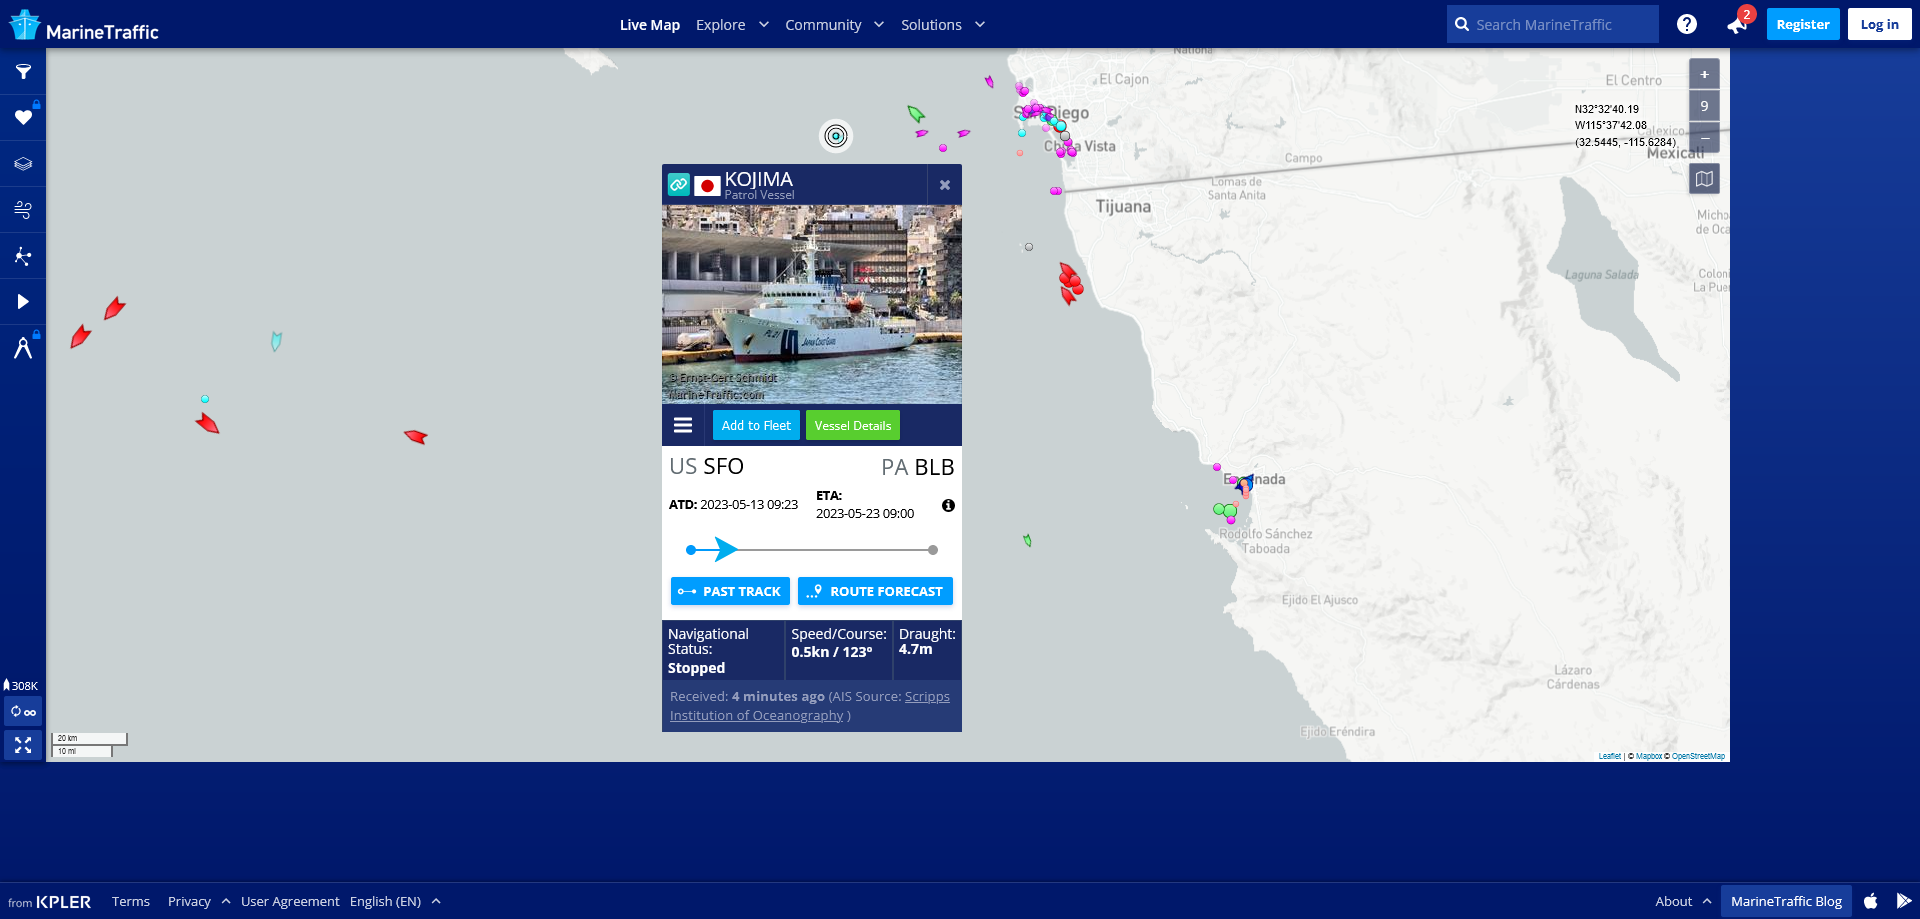Screen dimensions: 1920x919
Task: Open My Fleets heart icon
Action: tap(23, 117)
